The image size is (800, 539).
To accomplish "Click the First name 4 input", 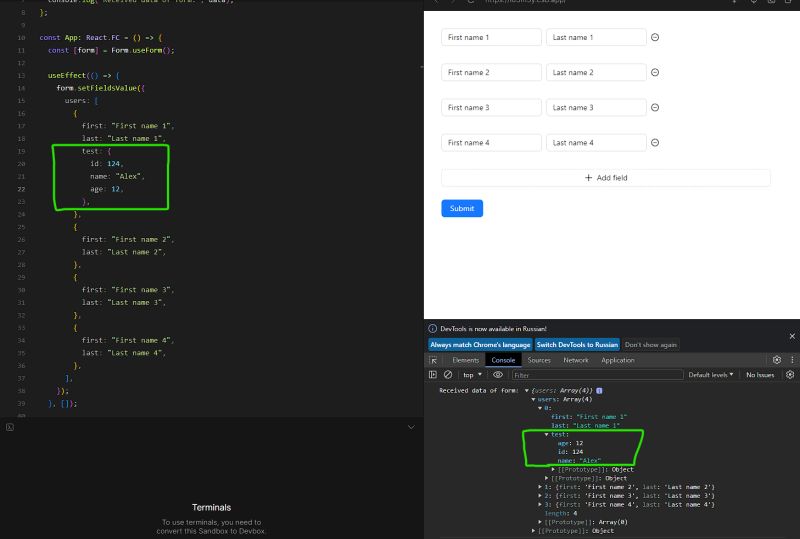I will (491, 143).
